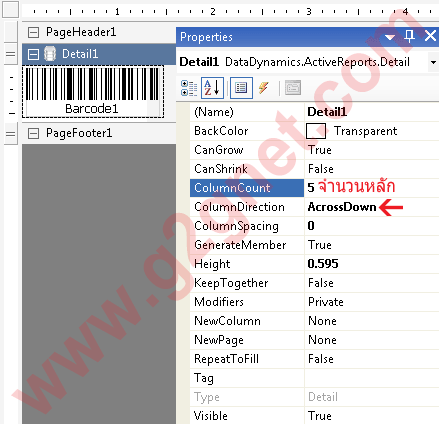Select the PageHeader1 section bar

99,33
